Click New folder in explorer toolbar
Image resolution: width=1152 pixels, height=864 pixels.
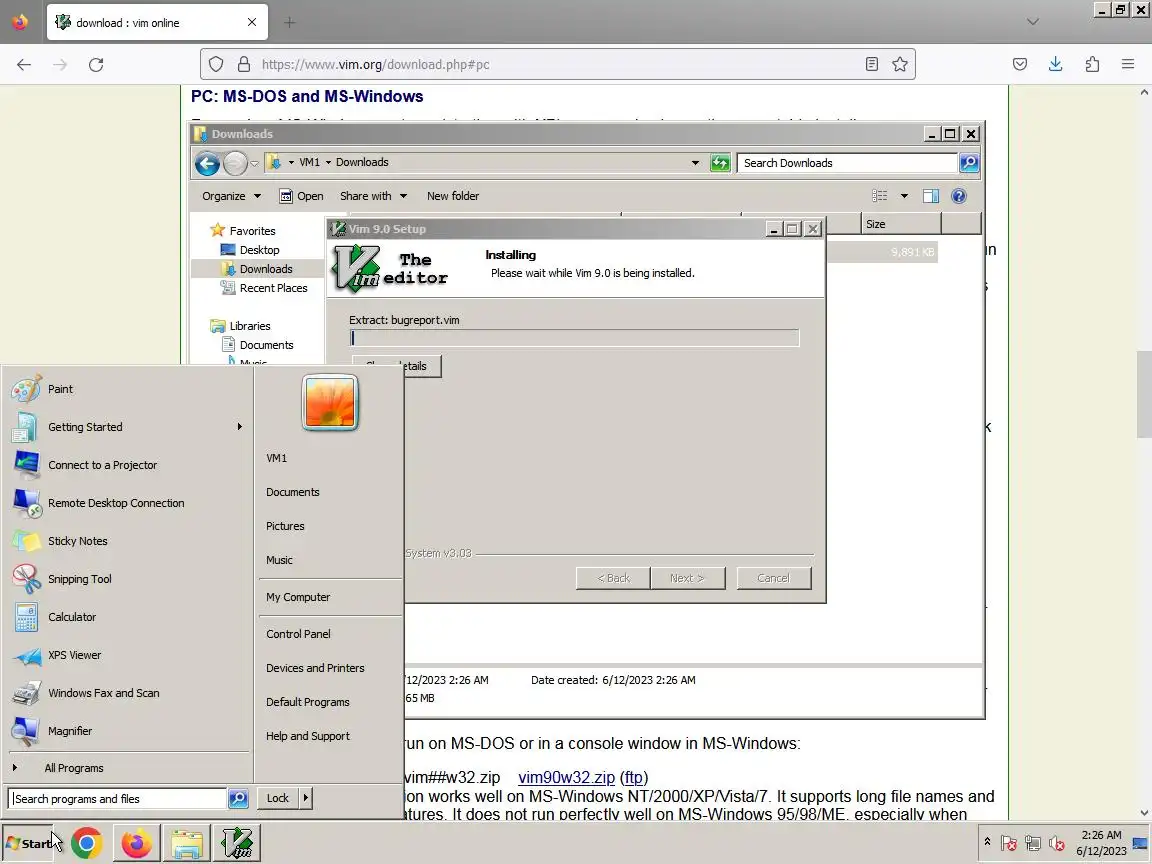click(453, 196)
